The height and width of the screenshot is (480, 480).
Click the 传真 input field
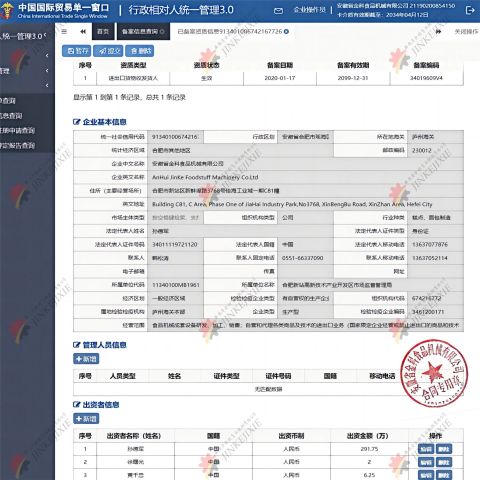click(305, 271)
